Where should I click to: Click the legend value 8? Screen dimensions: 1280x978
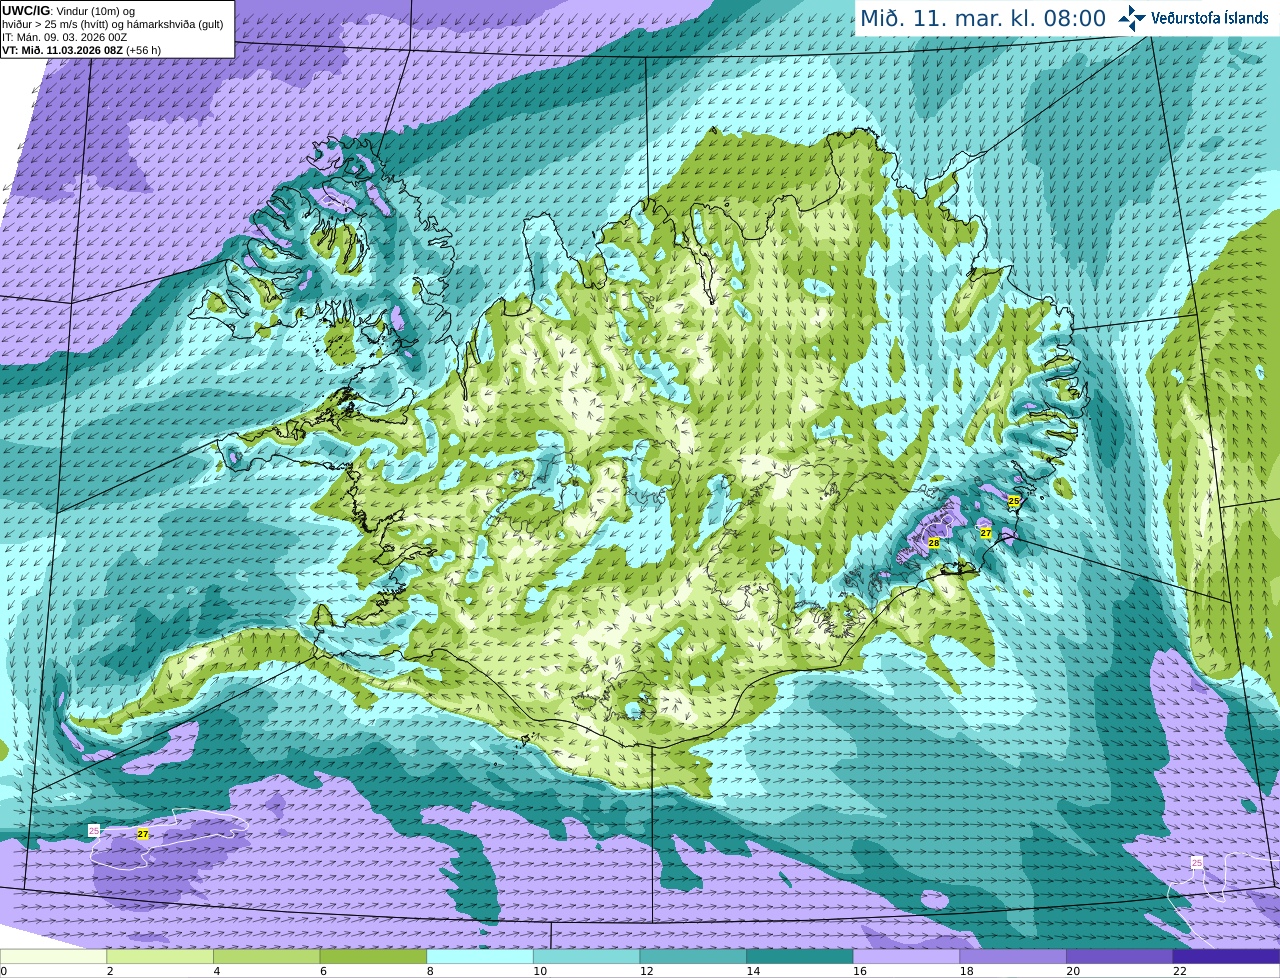(430, 971)
